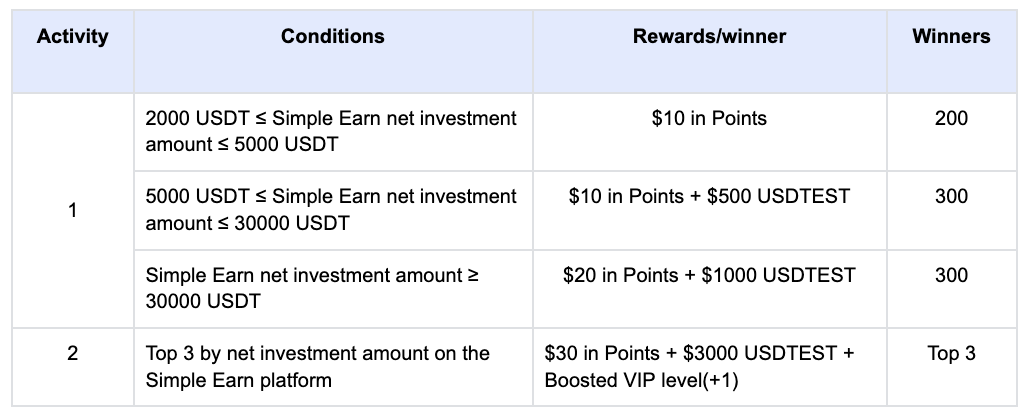This screenshot has width=1022, height=416.
Task: Click the 'Boosted VIP level(+1)' text
Action: (x=643, y=381)
